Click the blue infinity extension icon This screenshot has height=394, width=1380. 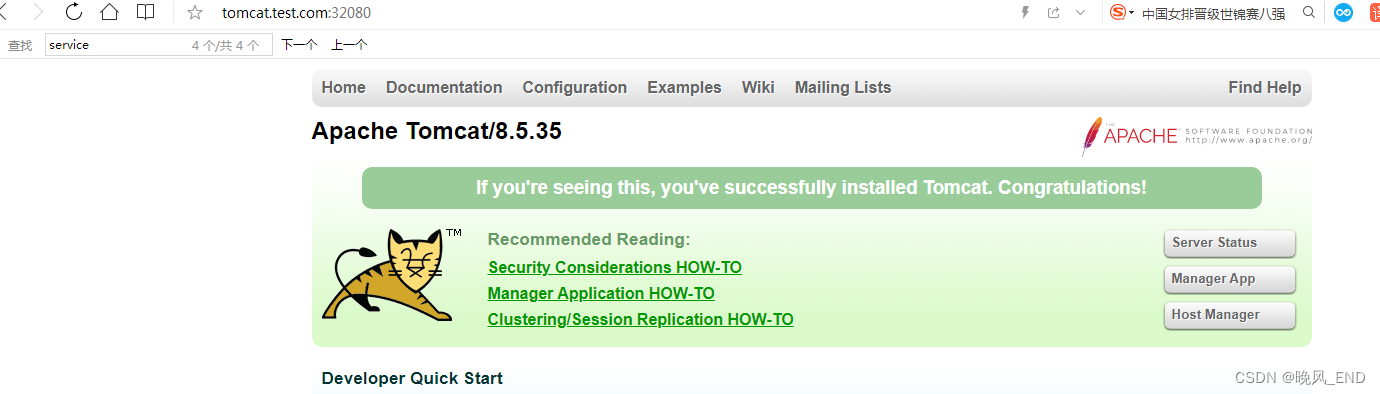[1344, 13]
